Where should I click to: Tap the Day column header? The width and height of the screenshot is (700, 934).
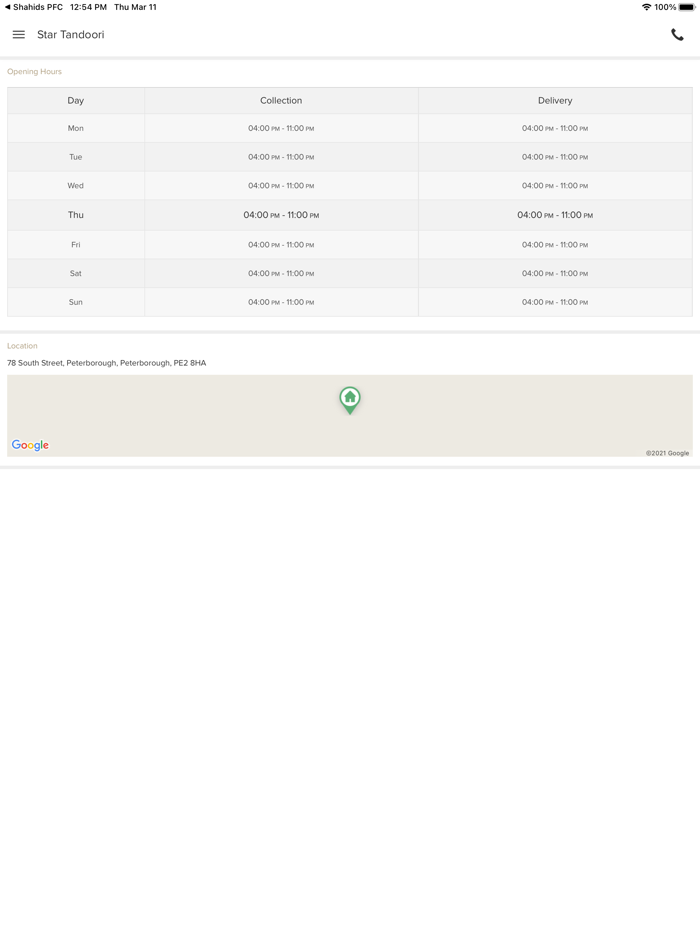[x=76, y=101]
